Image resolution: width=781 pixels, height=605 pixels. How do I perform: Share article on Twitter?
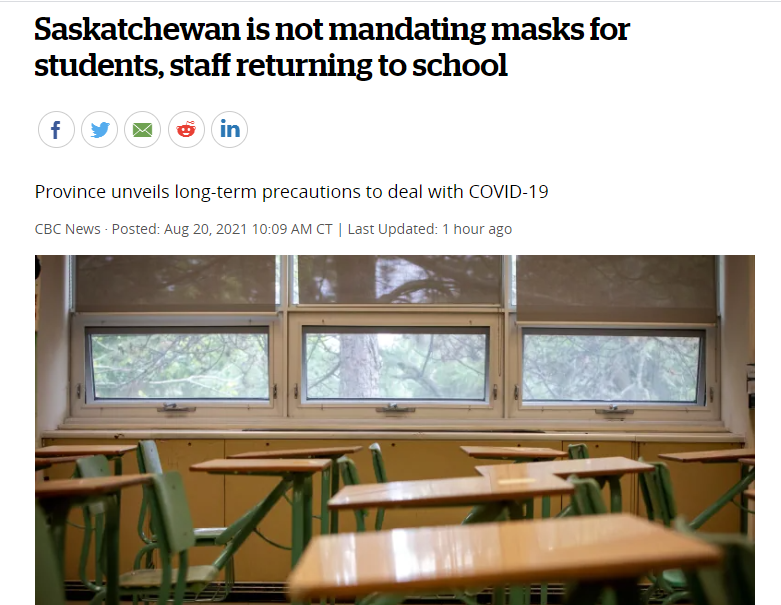point(100,129)
